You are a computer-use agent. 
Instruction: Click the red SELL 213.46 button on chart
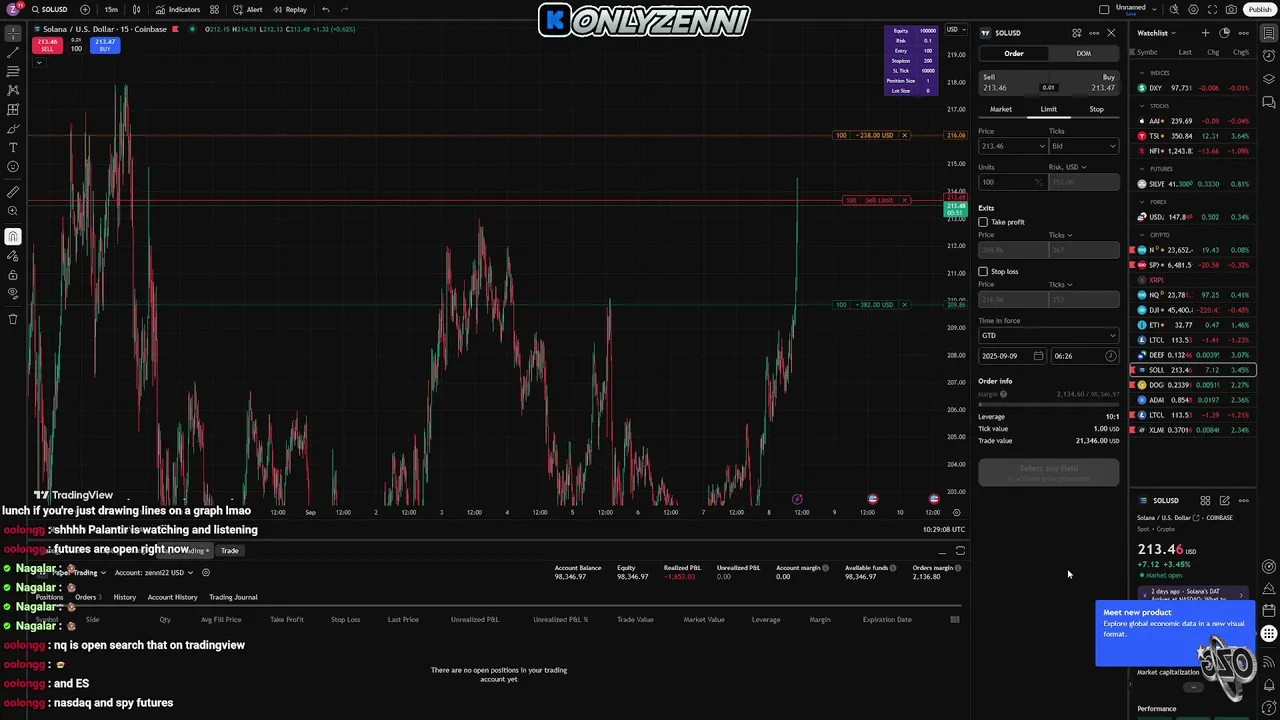coord(47,45)
